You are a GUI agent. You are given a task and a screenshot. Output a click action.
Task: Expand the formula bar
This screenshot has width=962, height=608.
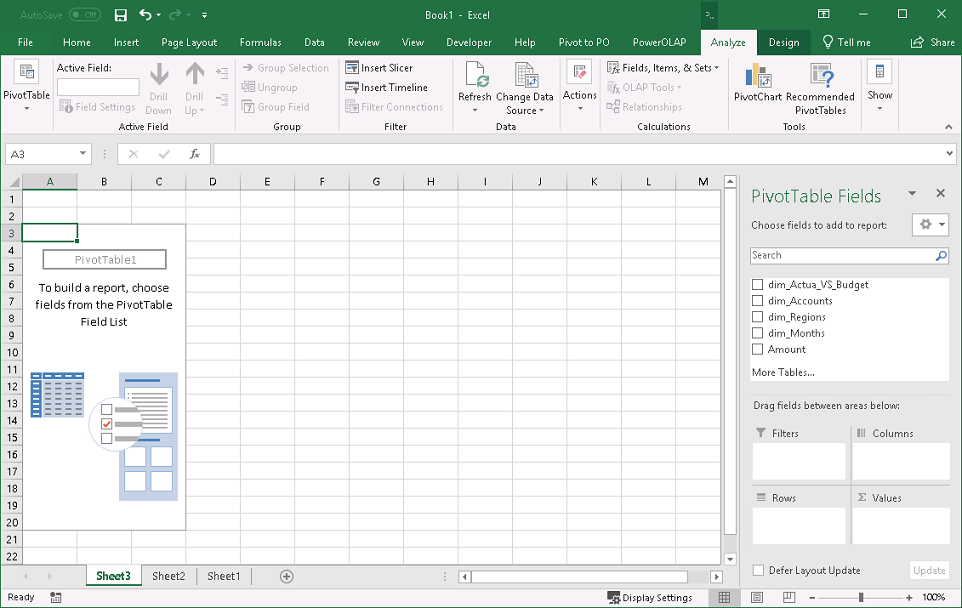tap(950, 153)
